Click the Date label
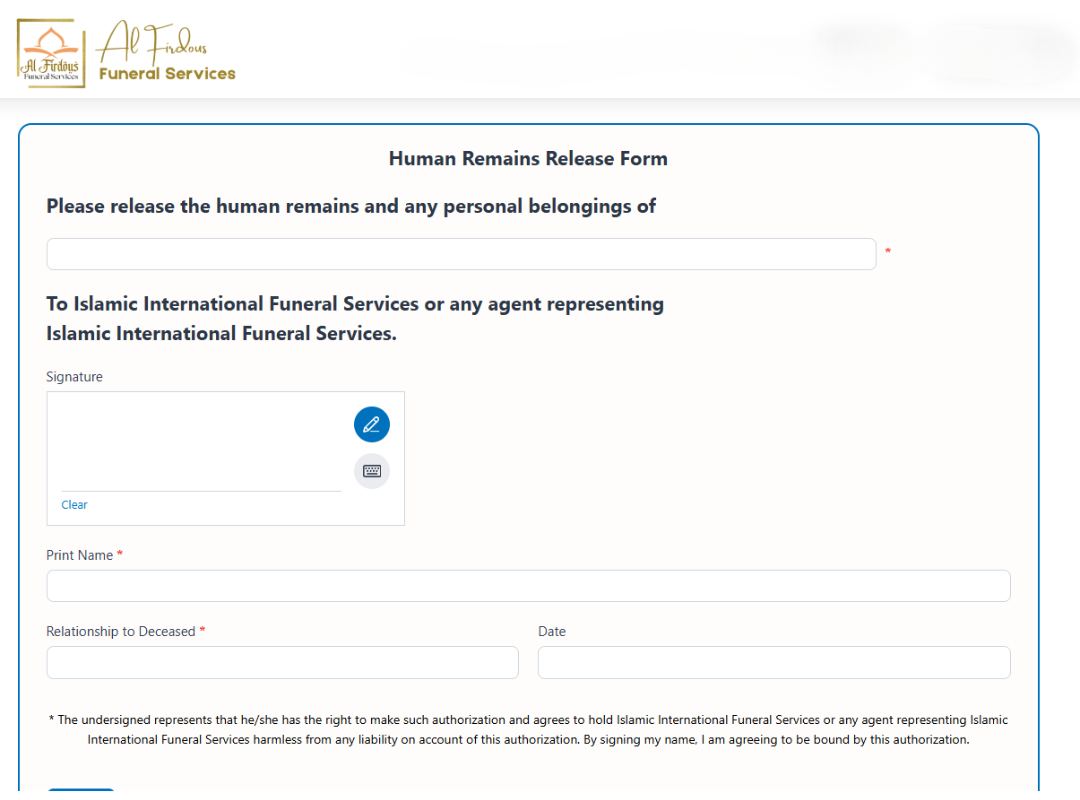The image size is (1080, 800). point(552,632)
